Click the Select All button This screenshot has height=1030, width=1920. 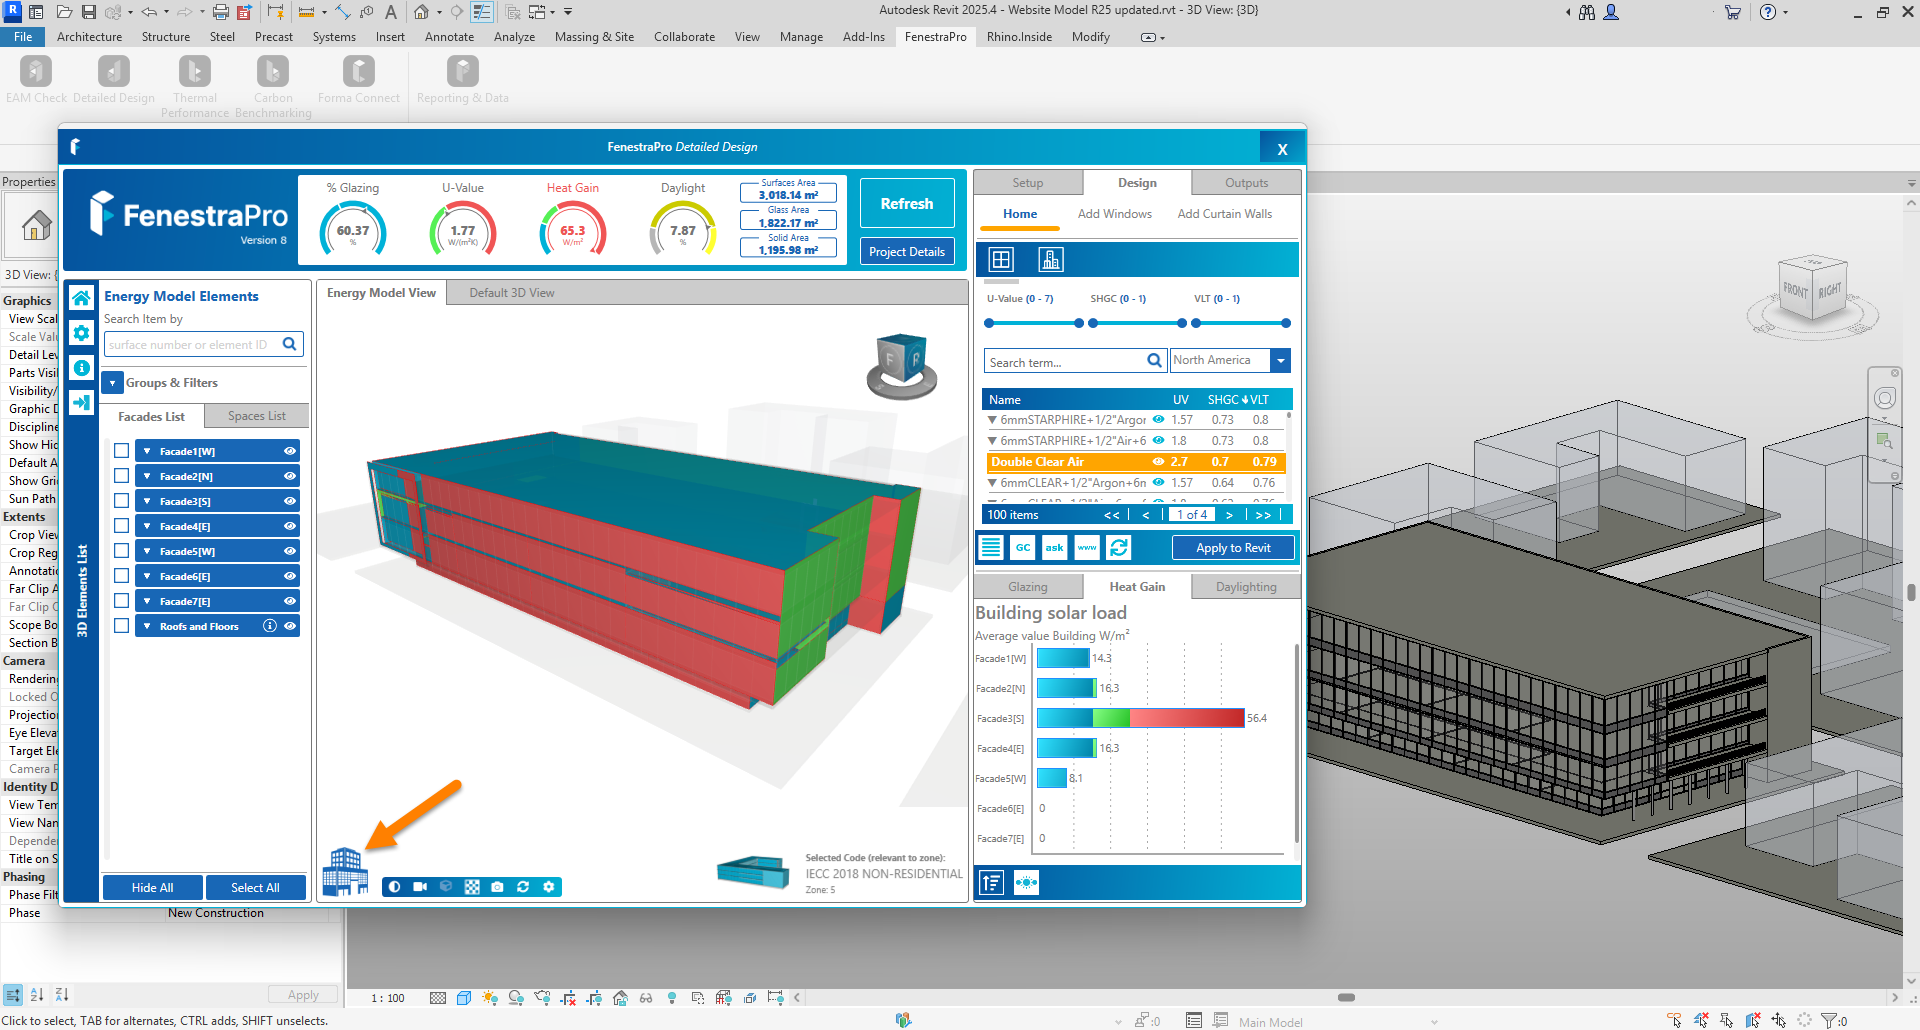pyautogui.click(x=255, y=887)
